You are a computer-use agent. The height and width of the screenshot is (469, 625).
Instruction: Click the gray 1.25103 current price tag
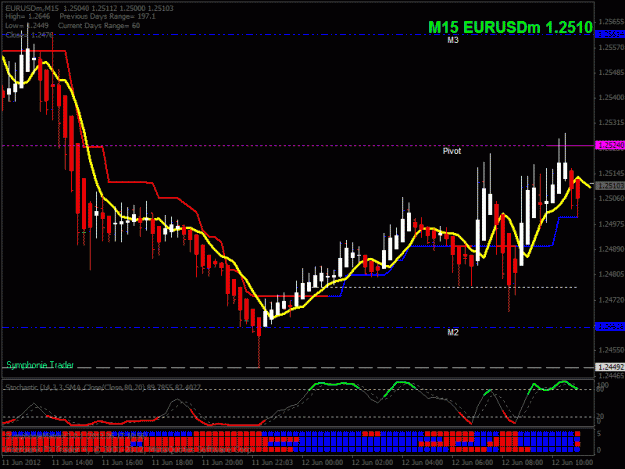pos(610,186)
